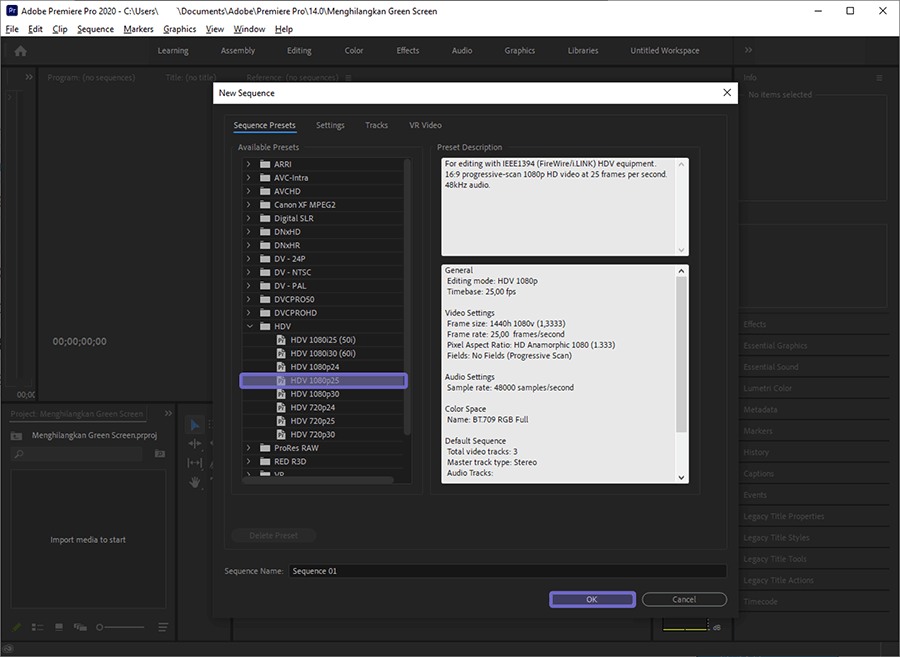
Task: Adjust the Project panel thumbnail zoom slider
Action: tap(120, 627)
